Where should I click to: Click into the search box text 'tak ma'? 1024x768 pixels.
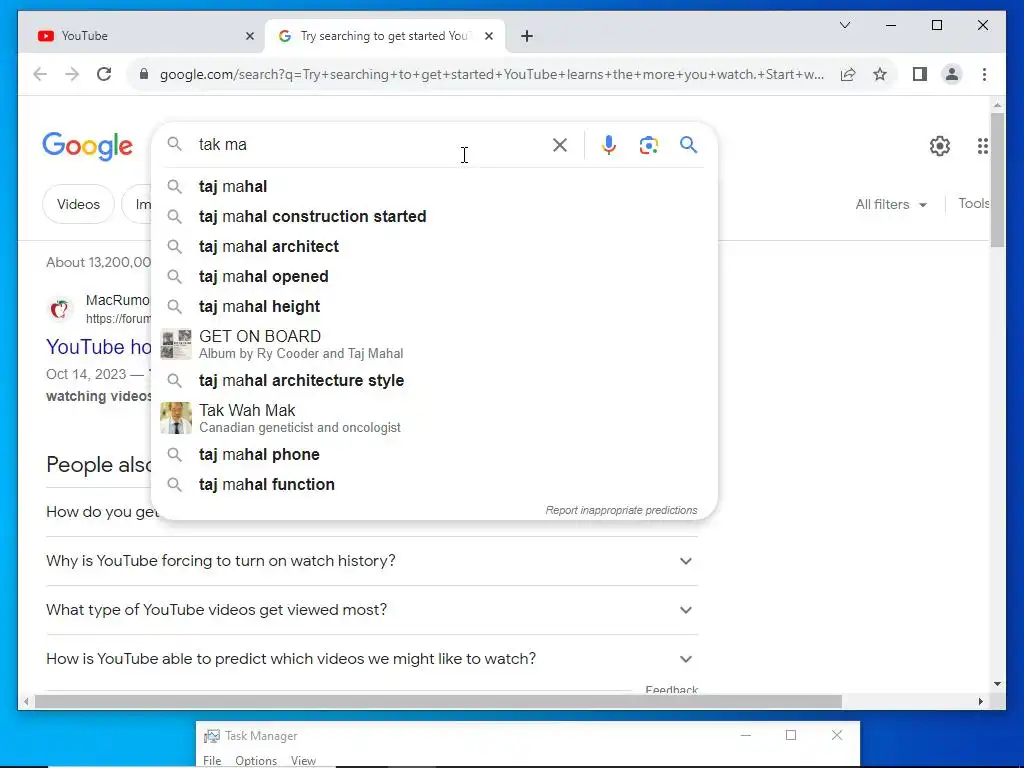pyautogui.click(x=223, y=144)
